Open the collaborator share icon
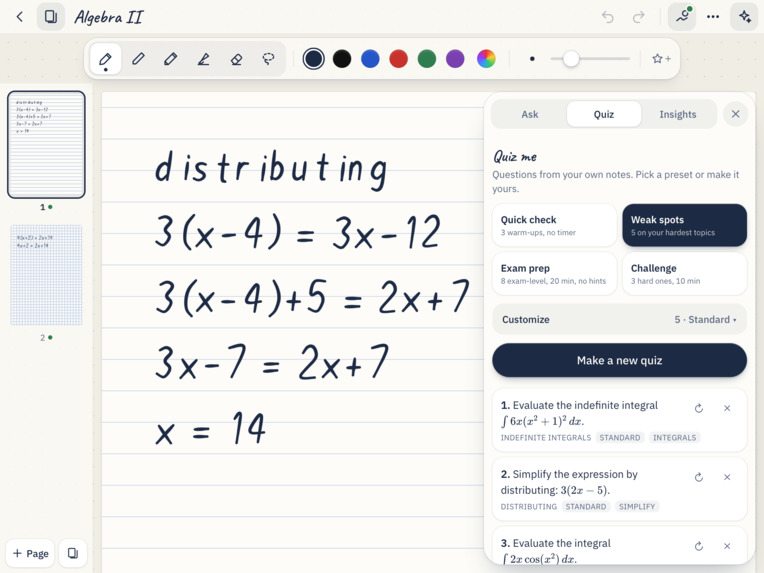Image resolution: width=764 pixels, height=573 pixels. click(x=682, y=17)
